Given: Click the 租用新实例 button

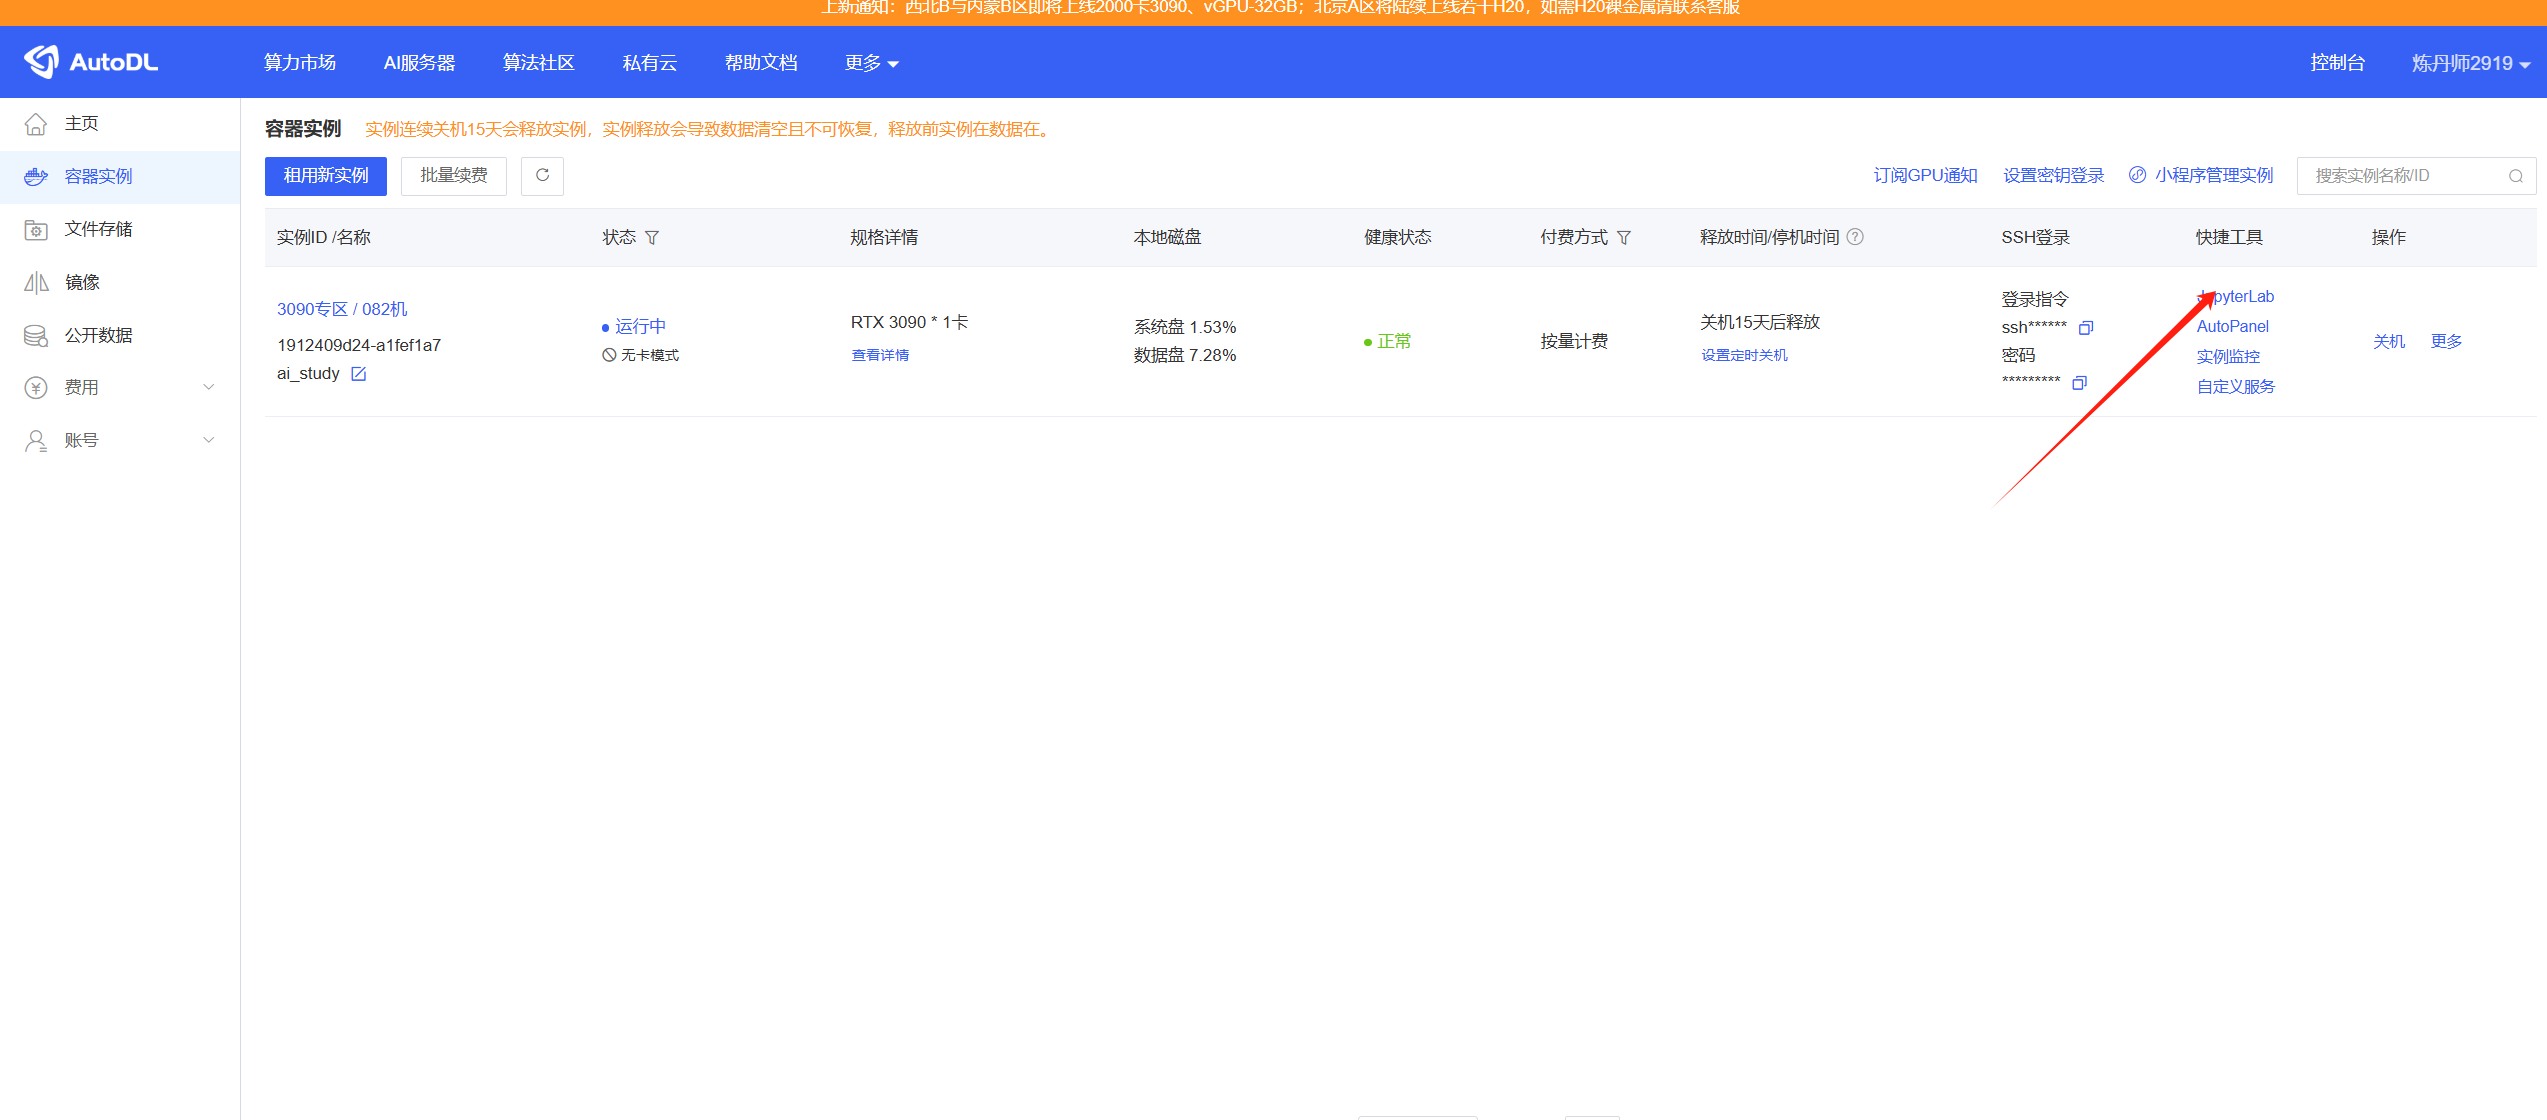Looking at the screenshot, I should pyautogui.click(x=326, y=176).
